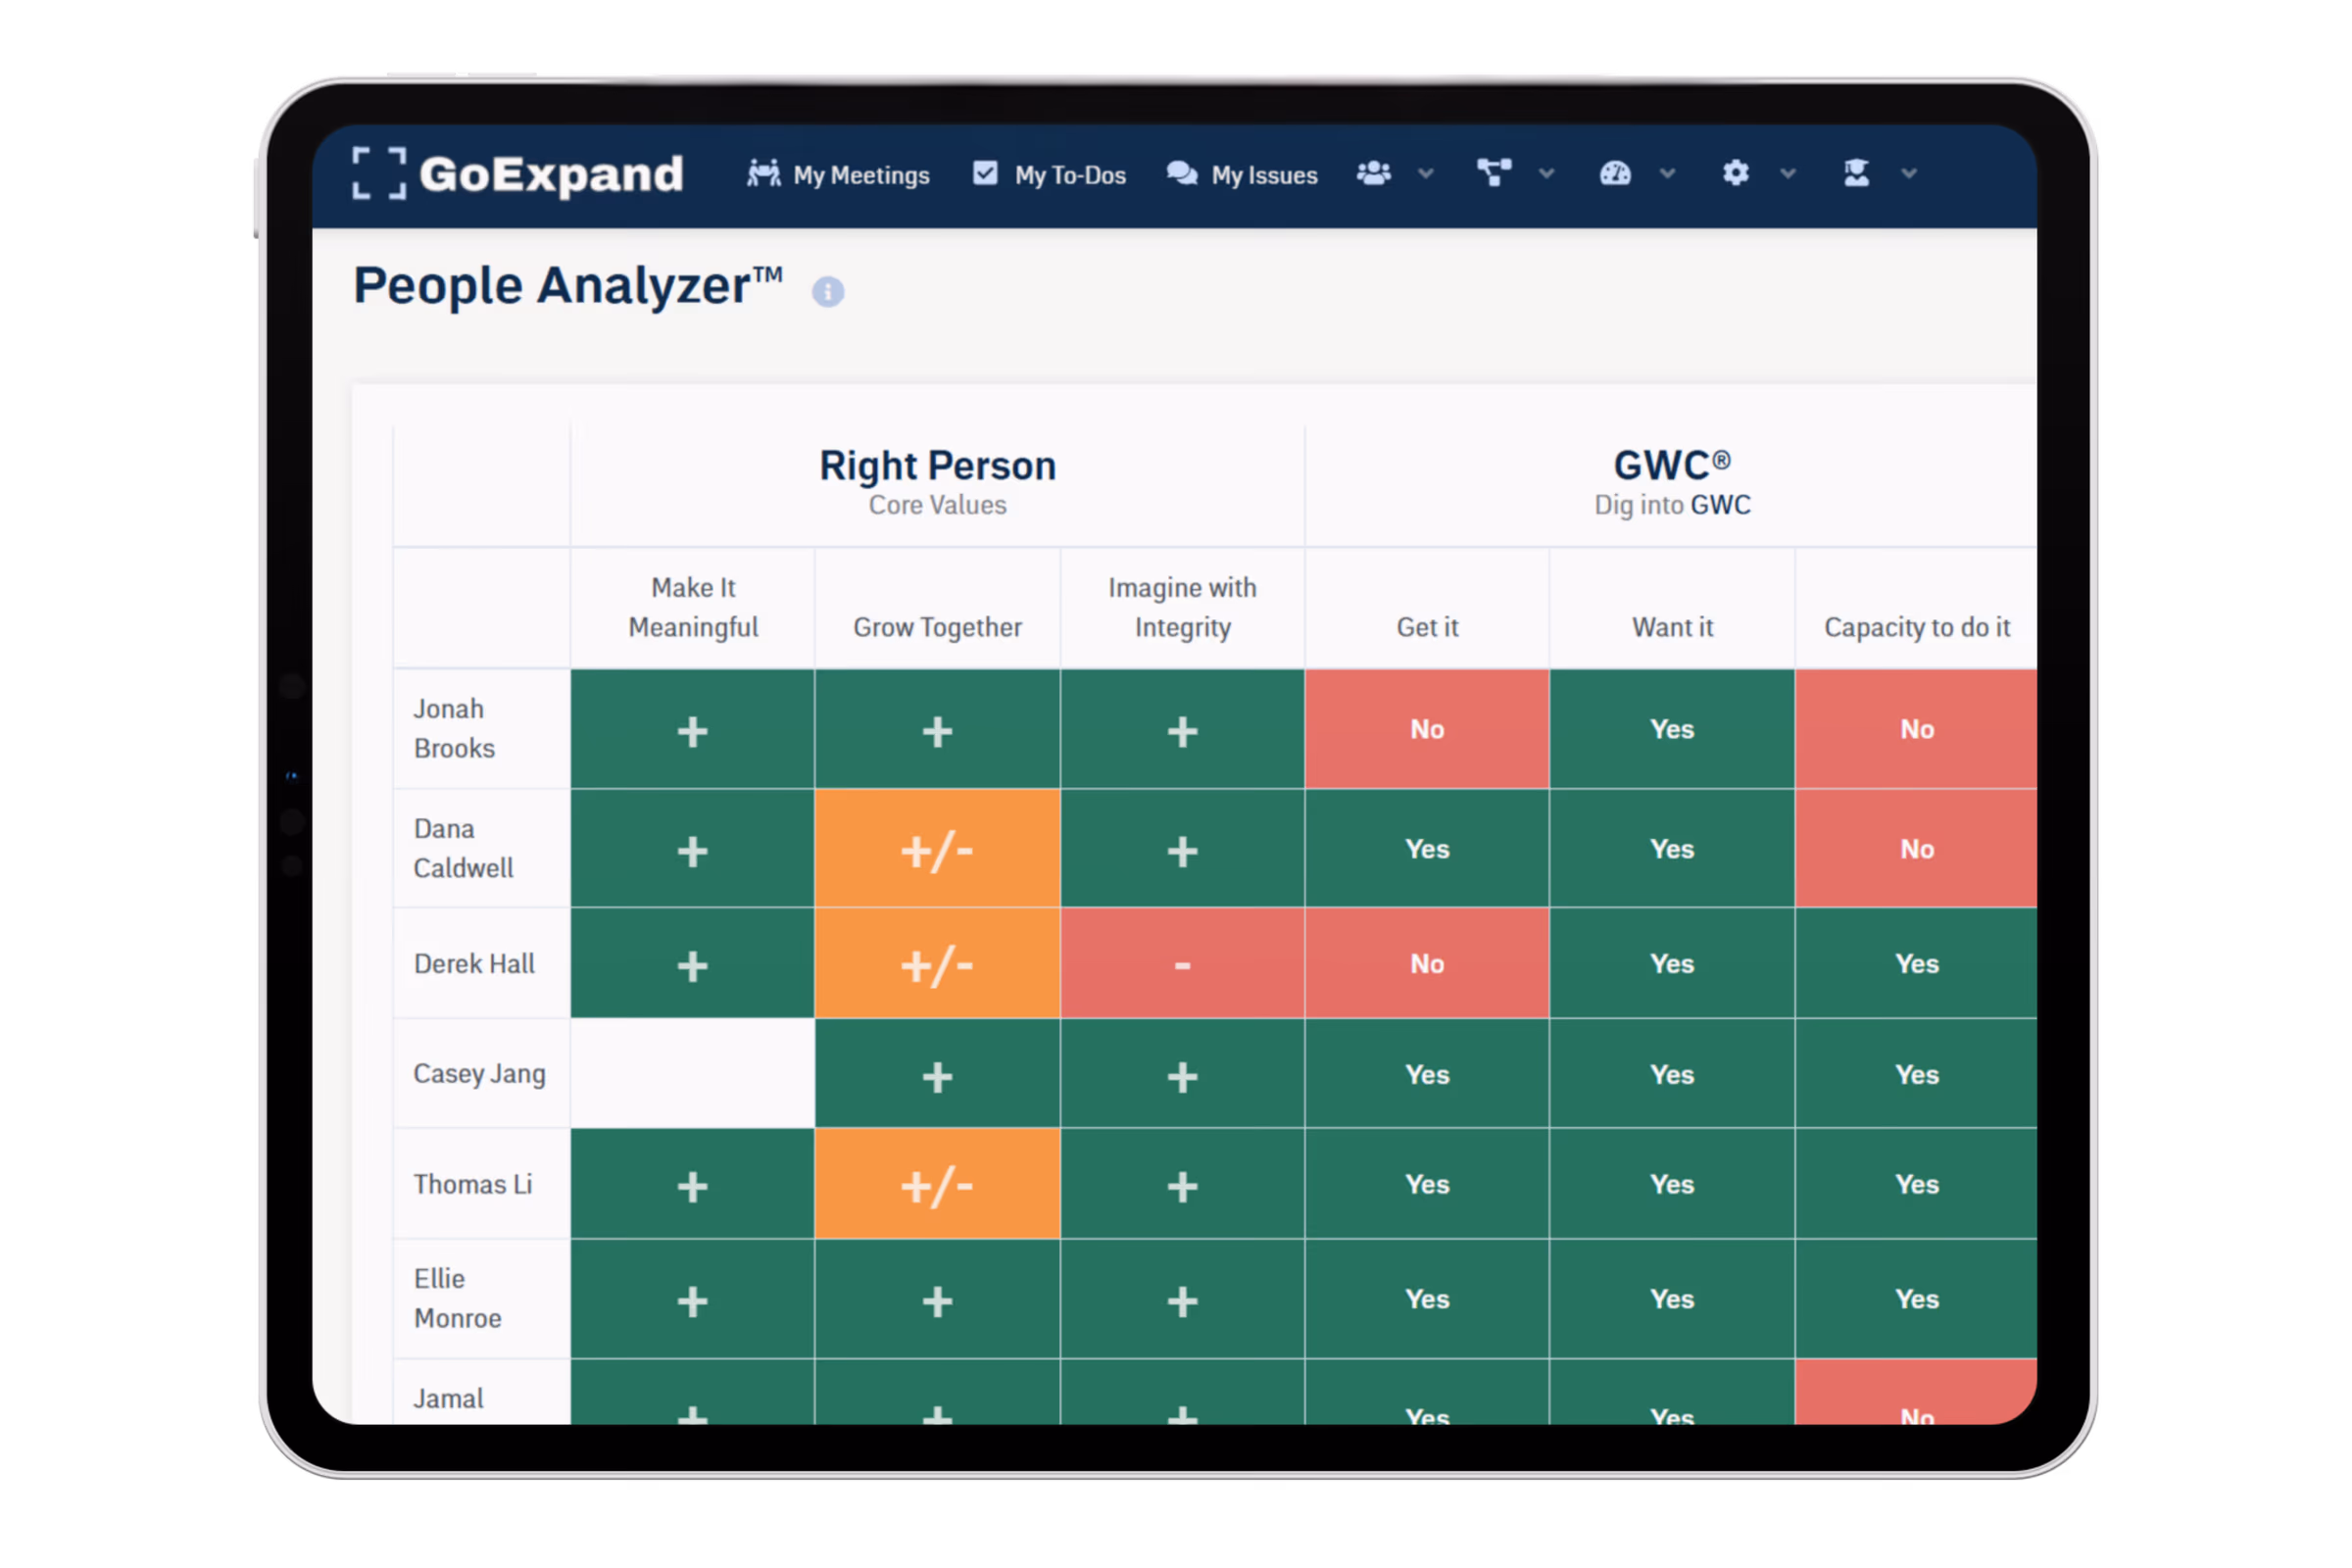Expand the chevron beside dashboard gauge icon

tap(1667, 174)
